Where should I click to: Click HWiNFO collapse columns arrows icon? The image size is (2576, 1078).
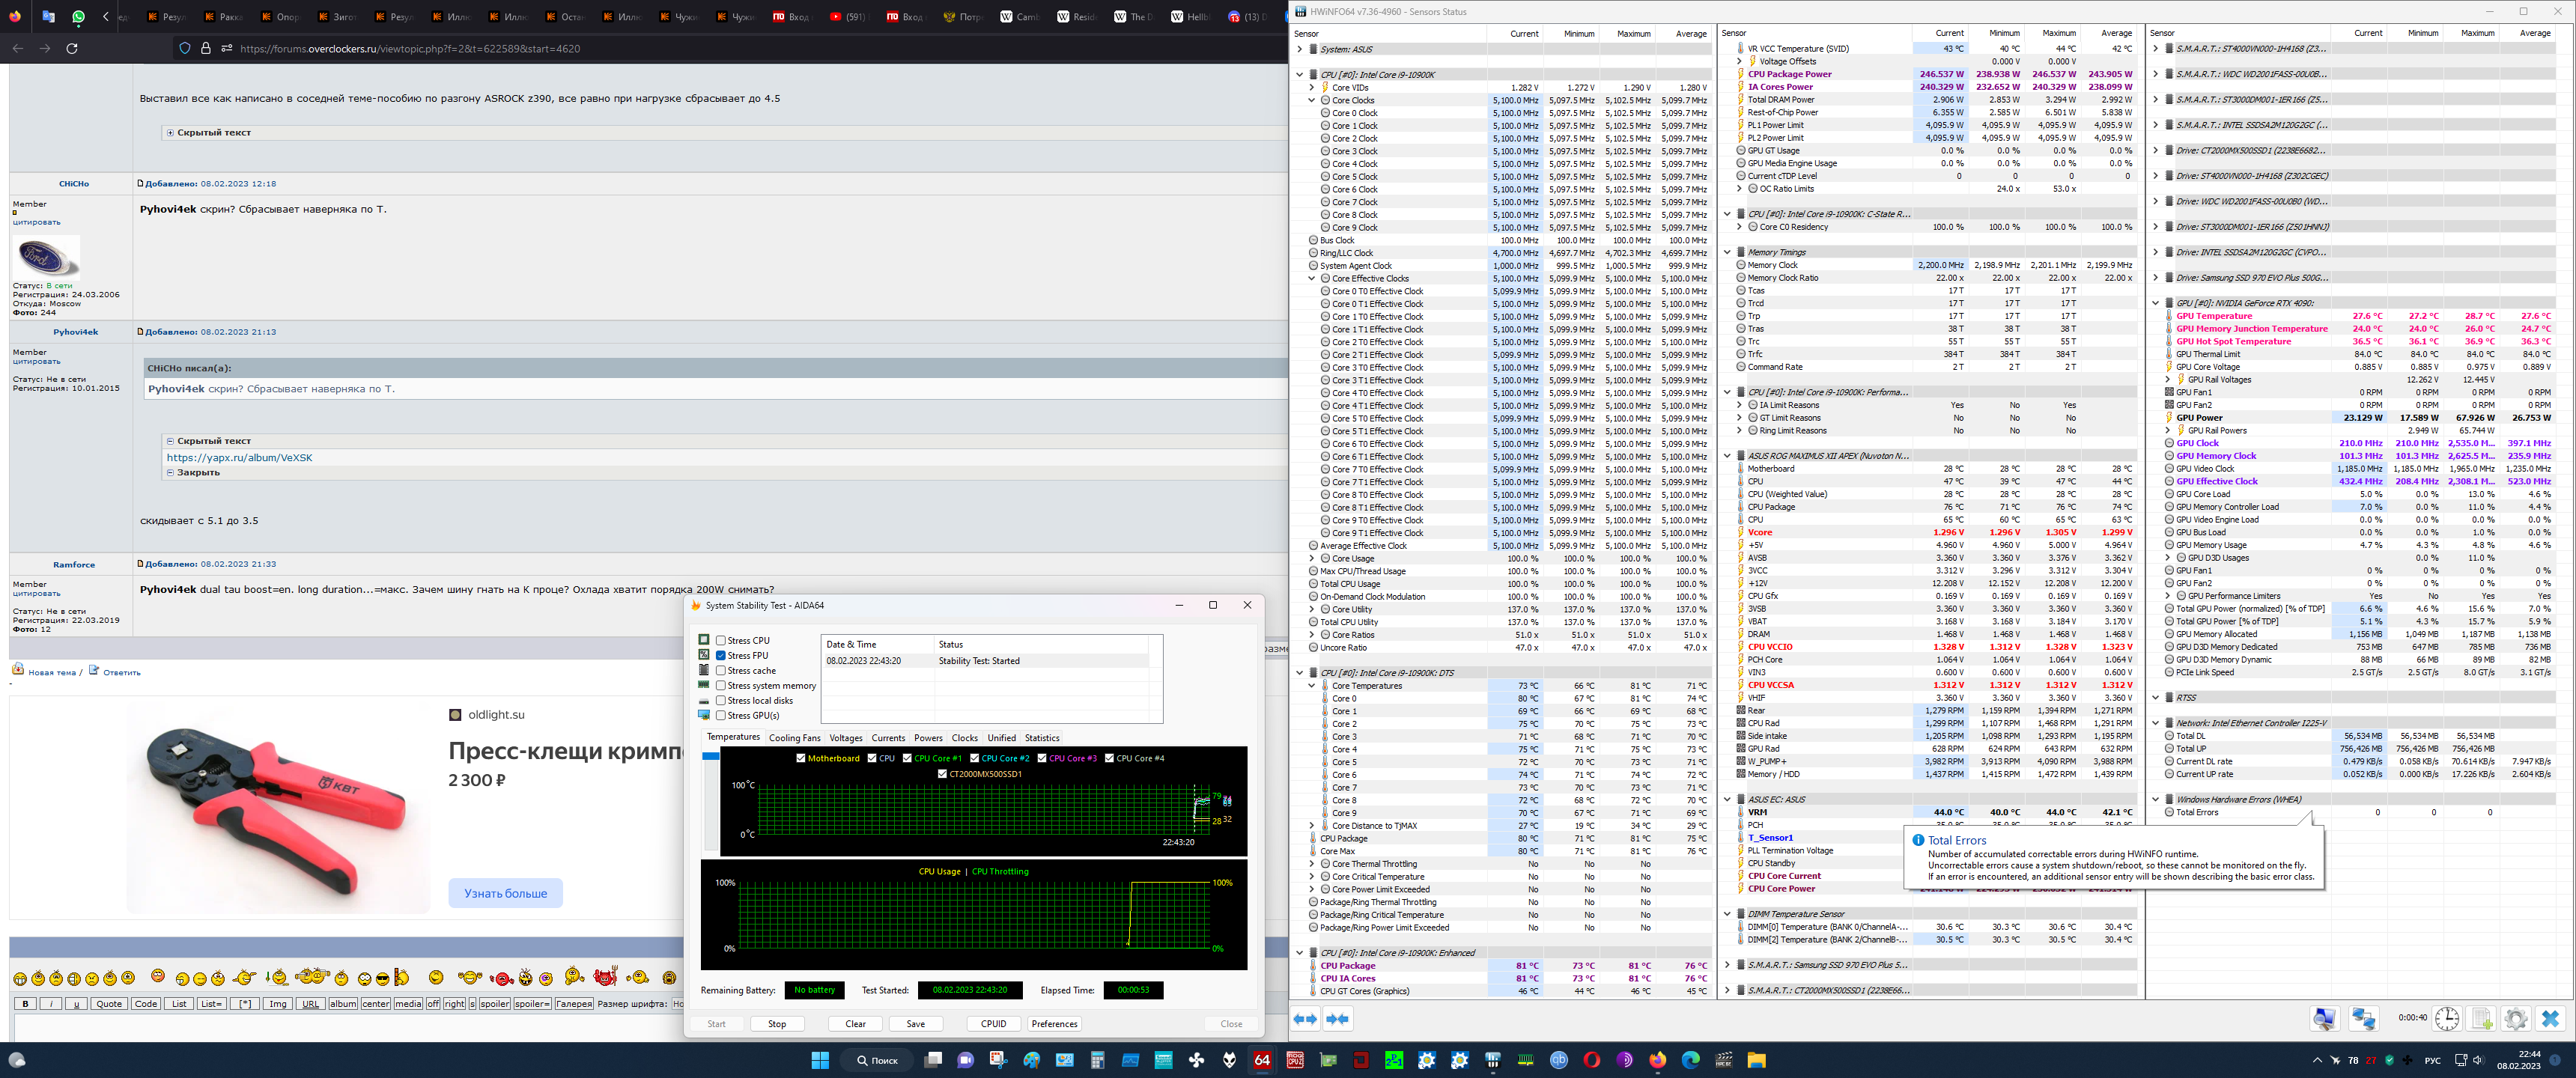(1338, 1019)
